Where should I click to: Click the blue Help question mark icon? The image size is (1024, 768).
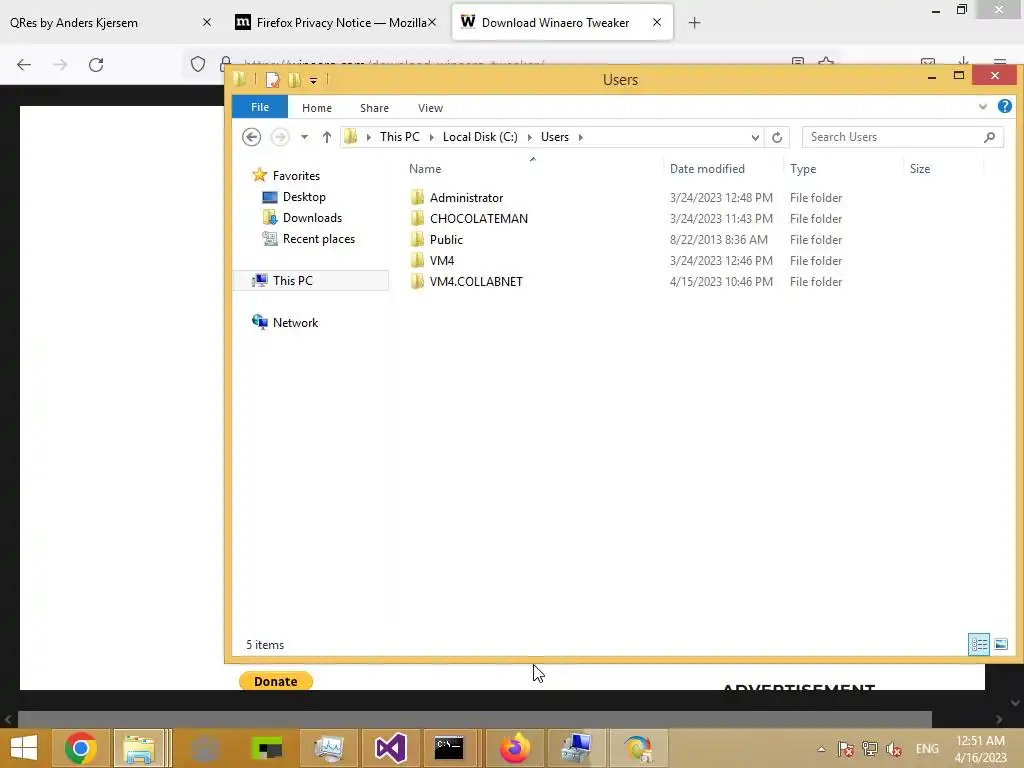1004,106
